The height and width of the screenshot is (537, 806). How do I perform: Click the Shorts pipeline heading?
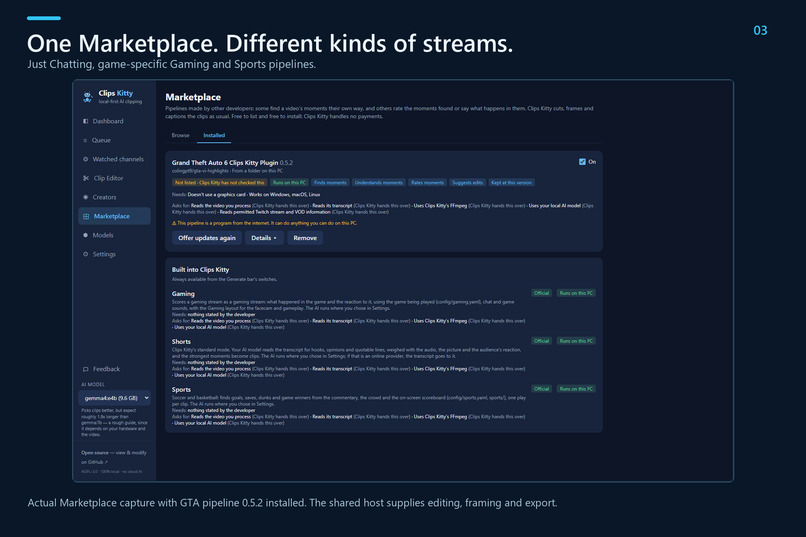point(181,342)
